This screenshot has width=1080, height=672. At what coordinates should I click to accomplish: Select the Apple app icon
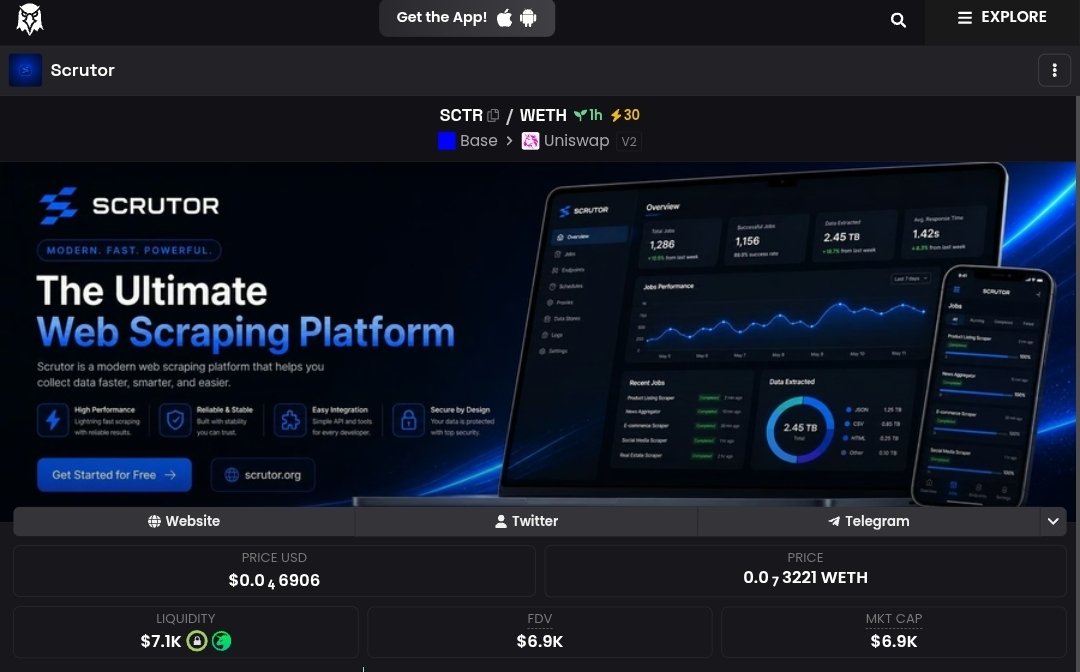[x=505, y=18]
